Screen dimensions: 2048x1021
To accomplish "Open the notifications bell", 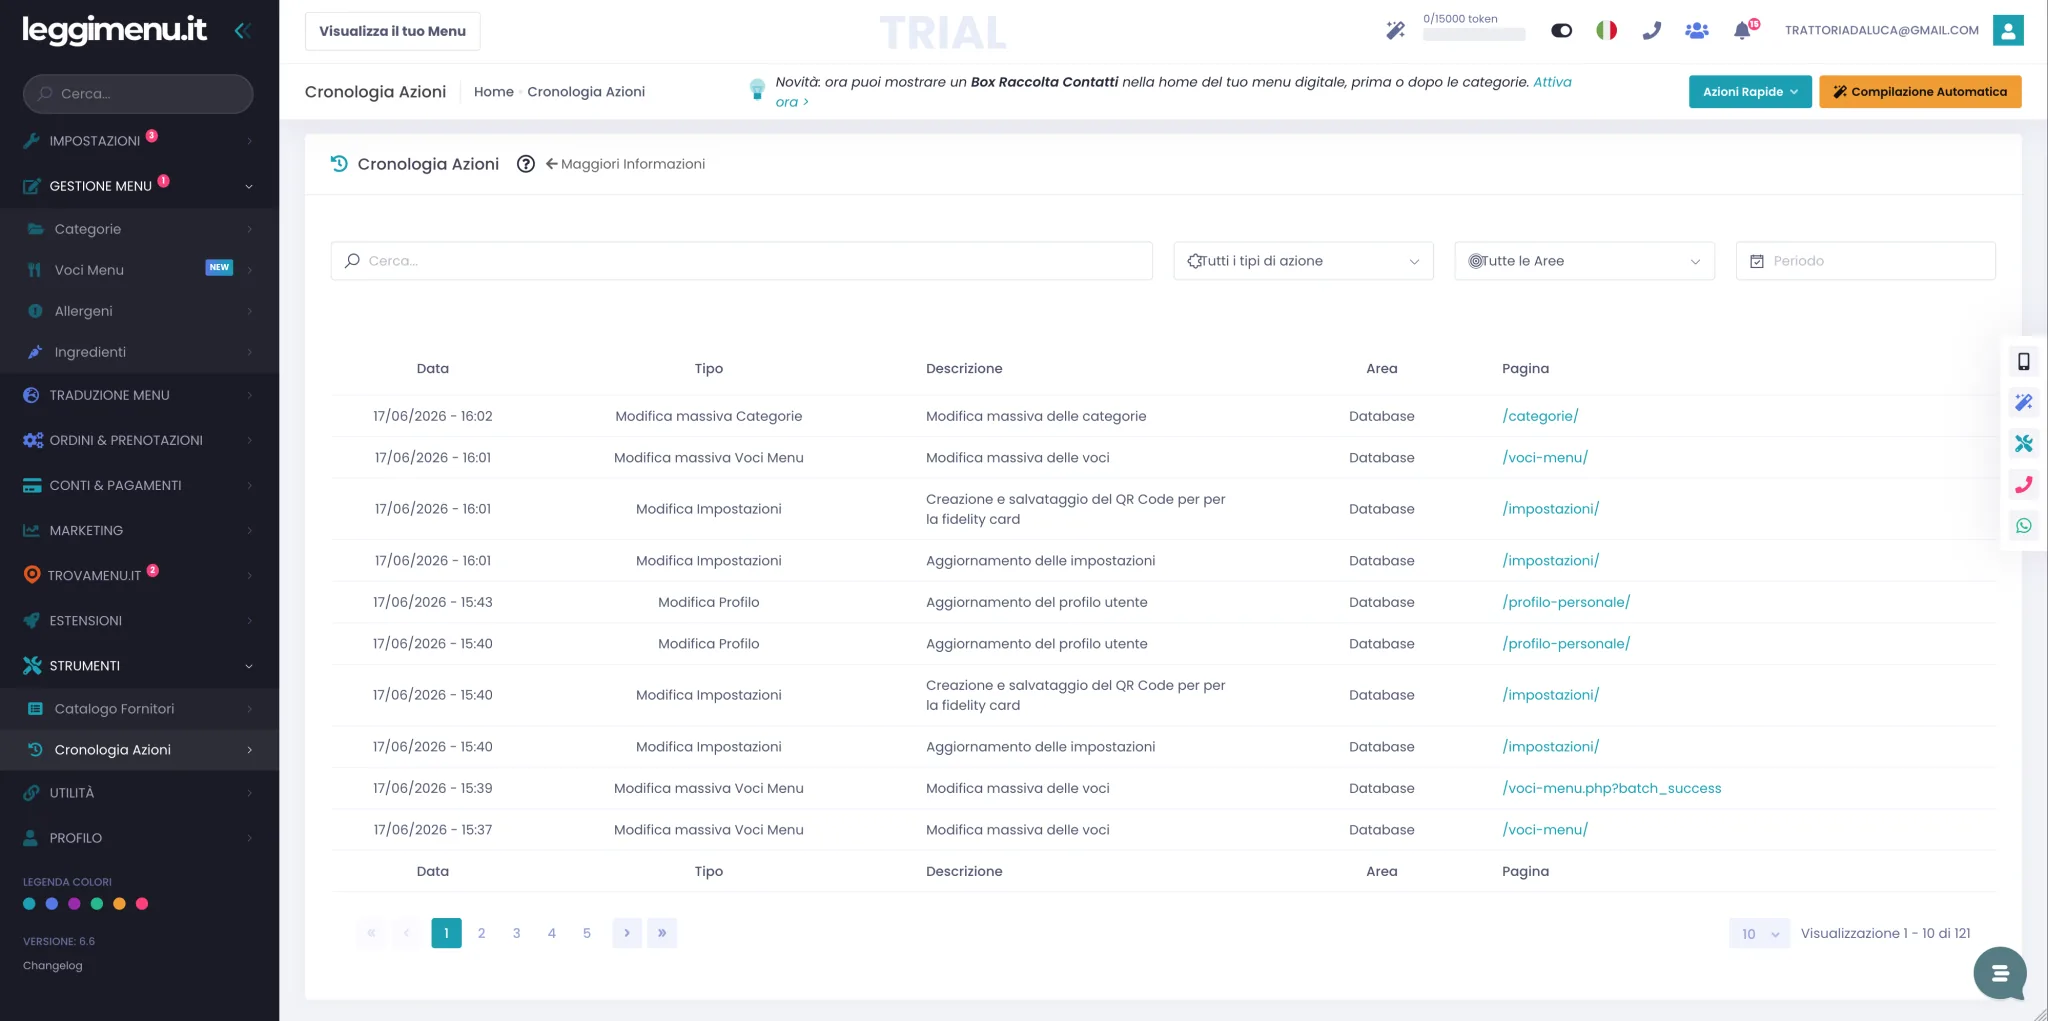I will pos(1742,30).
